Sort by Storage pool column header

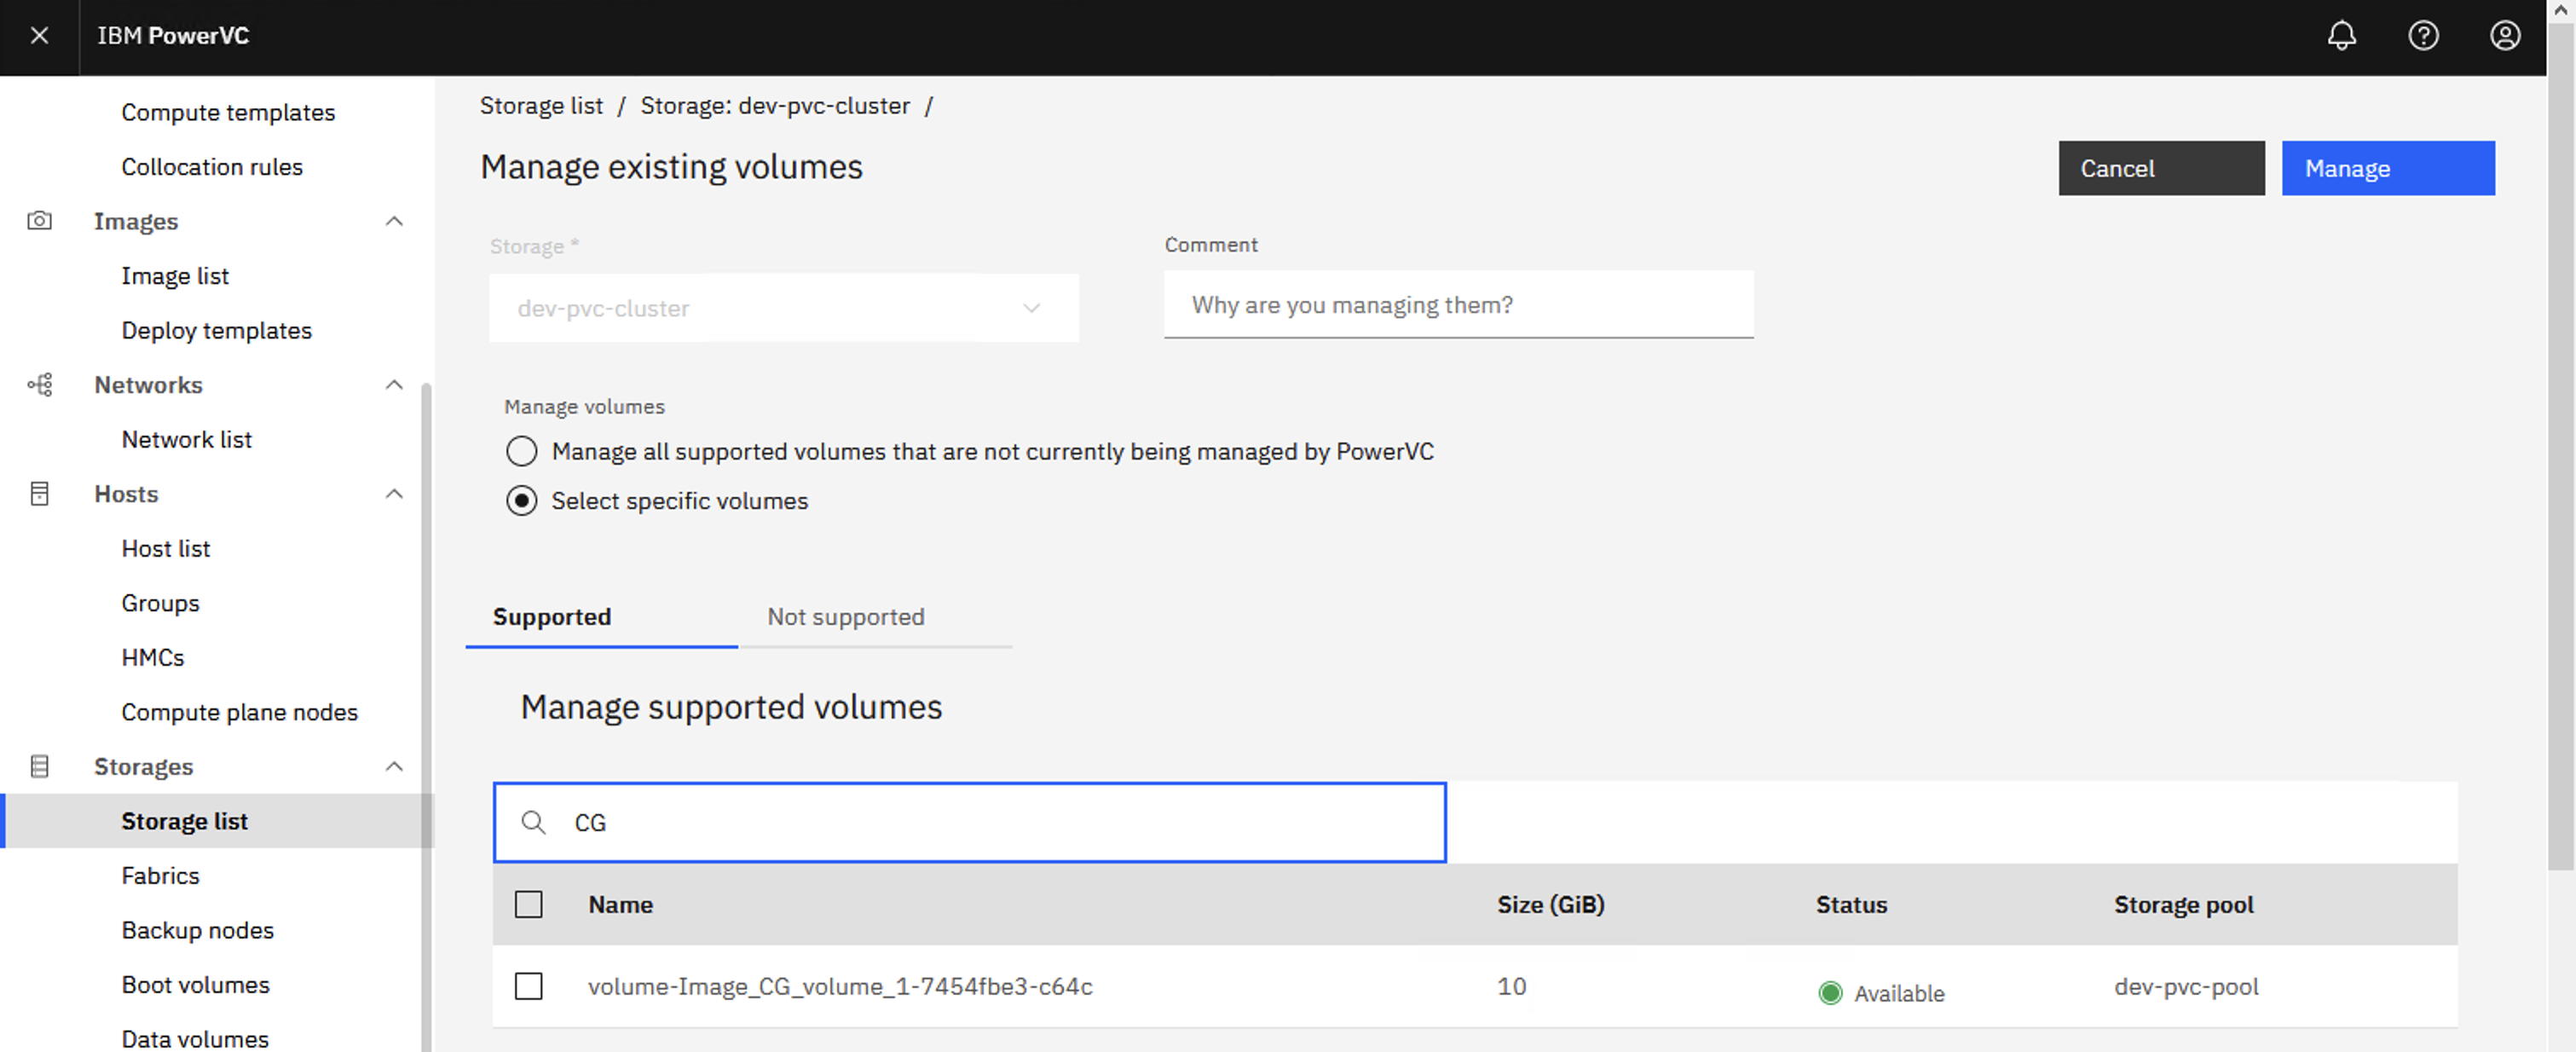2183,905
